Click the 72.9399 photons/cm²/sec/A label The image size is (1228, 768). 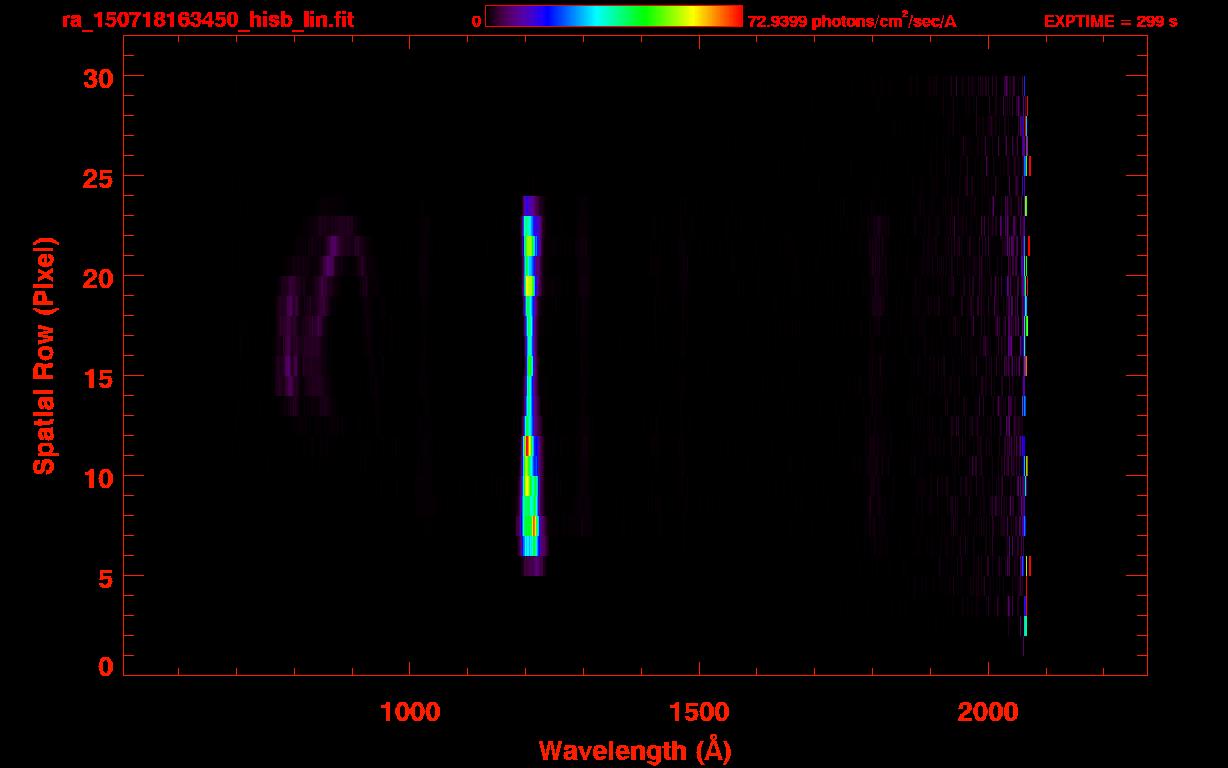(x=852, y=21)
